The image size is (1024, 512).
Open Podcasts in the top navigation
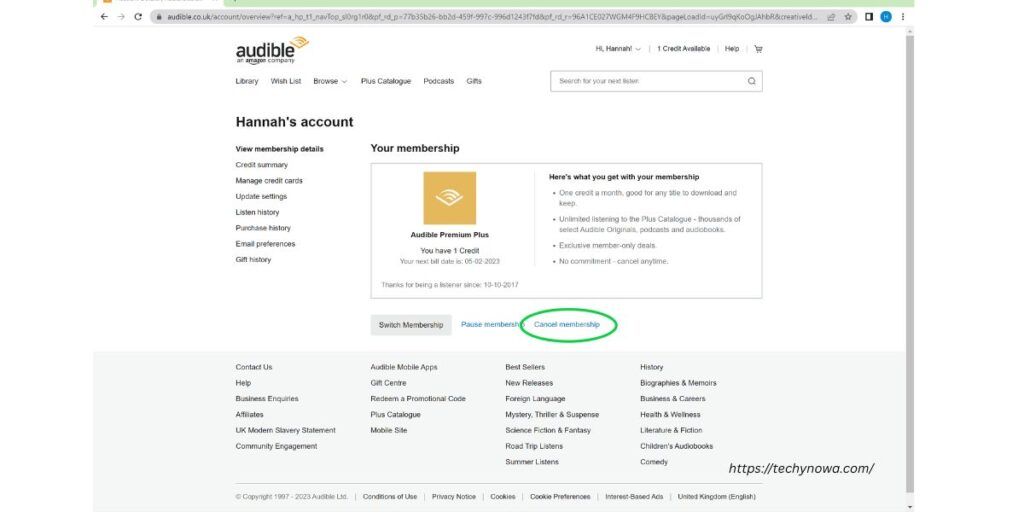point(439,82)
